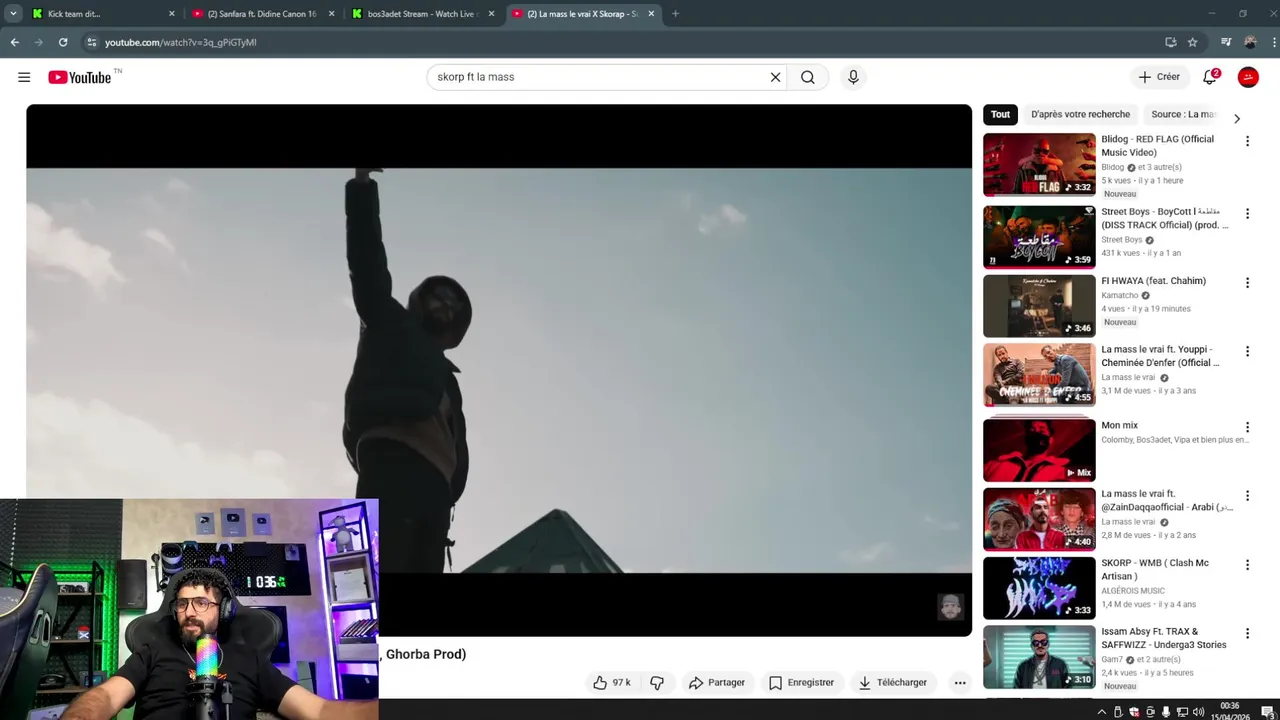Image resolution: width=1280 pixels, height=720 pixels.
Task: Open options for SKORP - WMB video
Action: point(1247,565)
